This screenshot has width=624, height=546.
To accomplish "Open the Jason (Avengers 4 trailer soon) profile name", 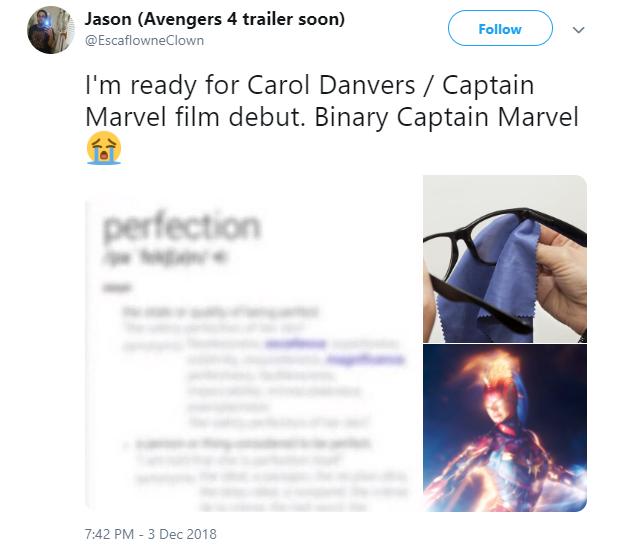I will (x=215, y=19).
